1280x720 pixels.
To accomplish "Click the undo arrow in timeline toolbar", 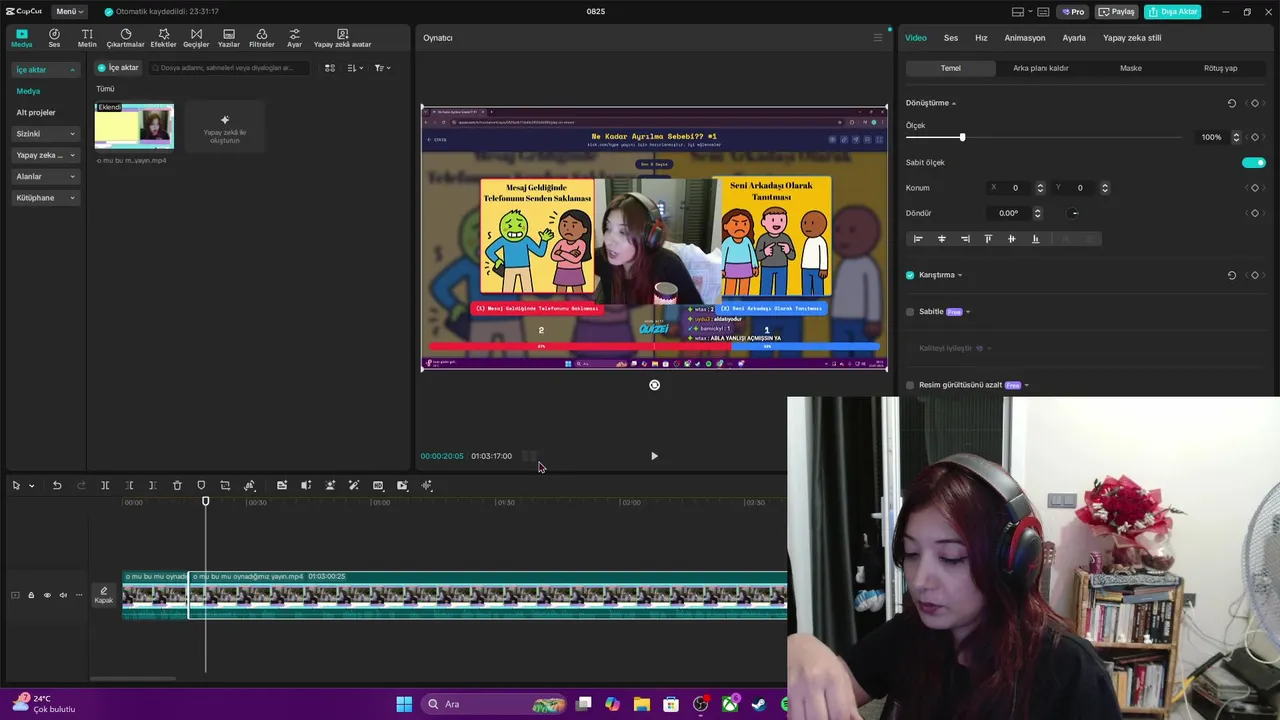I will 57,485.
